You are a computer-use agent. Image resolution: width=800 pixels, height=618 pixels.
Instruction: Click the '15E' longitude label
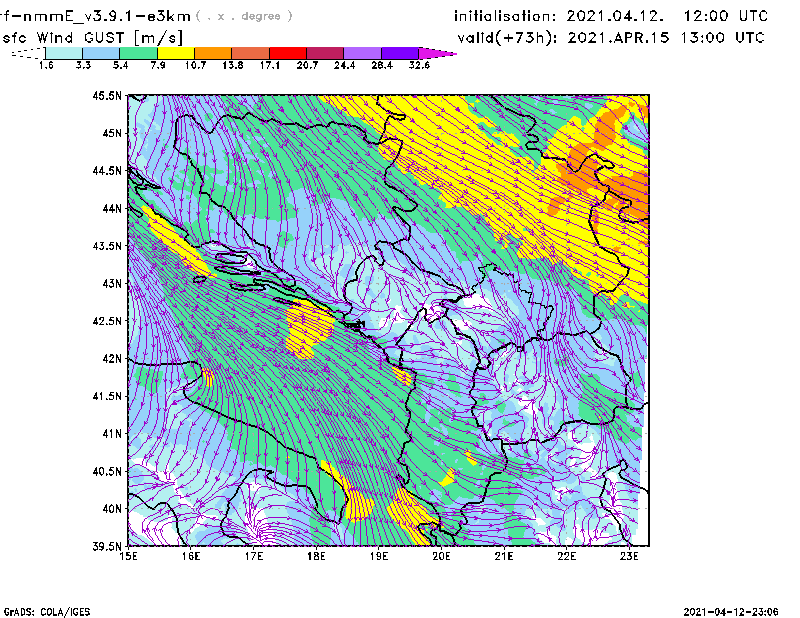tap(128, 556)
